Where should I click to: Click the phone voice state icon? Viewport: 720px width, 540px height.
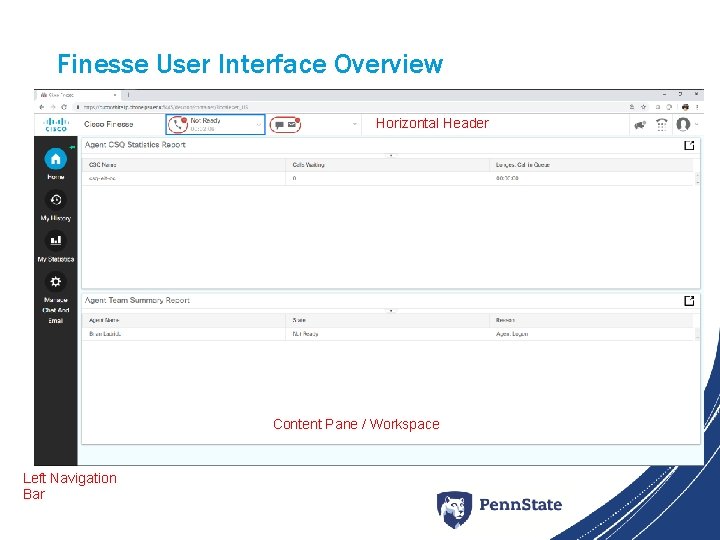coord(178,124)
